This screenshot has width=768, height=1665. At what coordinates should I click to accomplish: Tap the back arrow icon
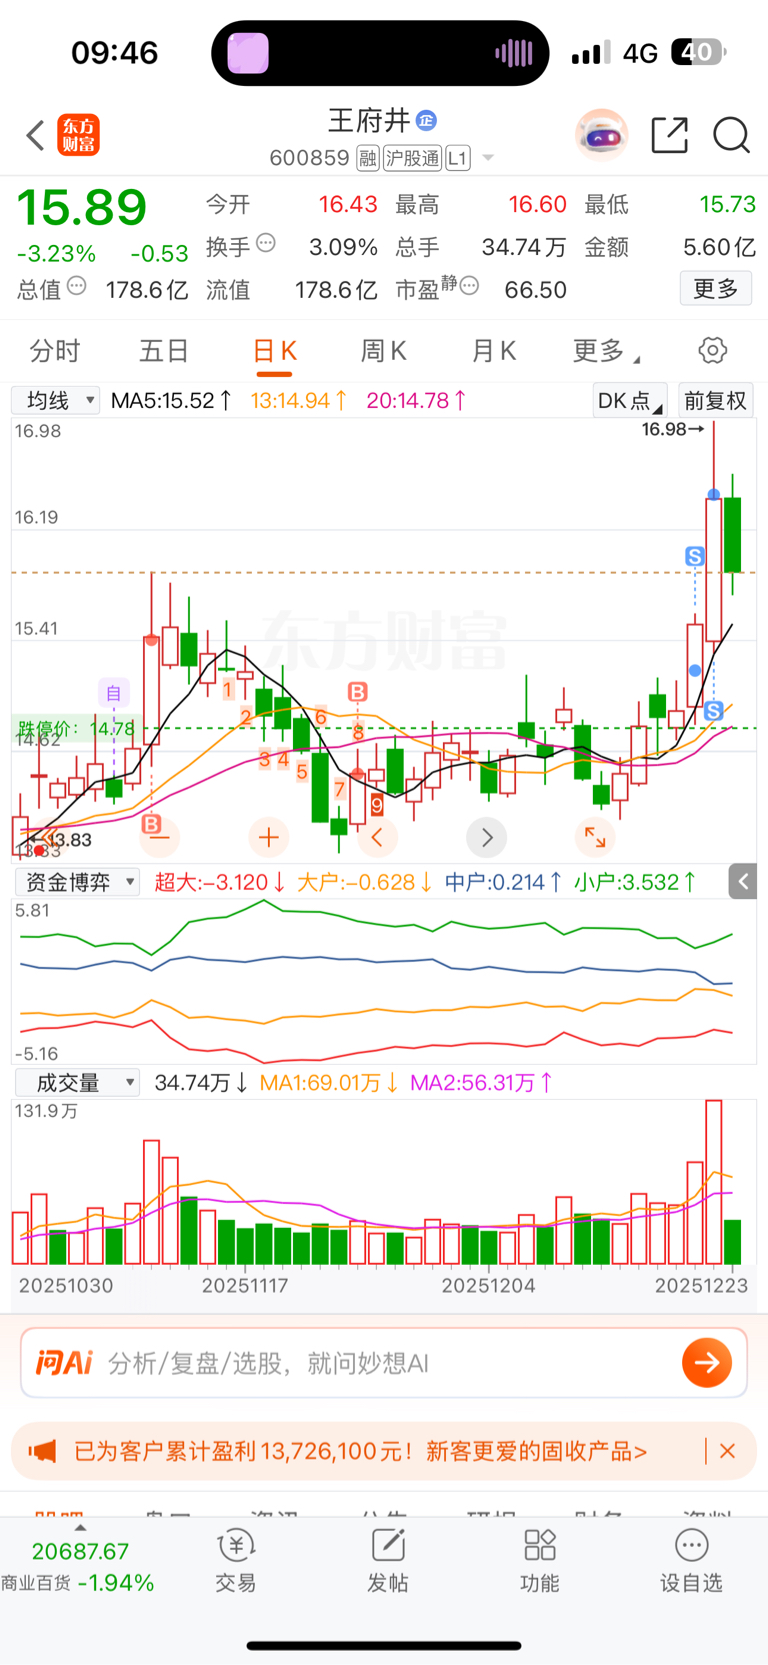(x=35, y=135)
